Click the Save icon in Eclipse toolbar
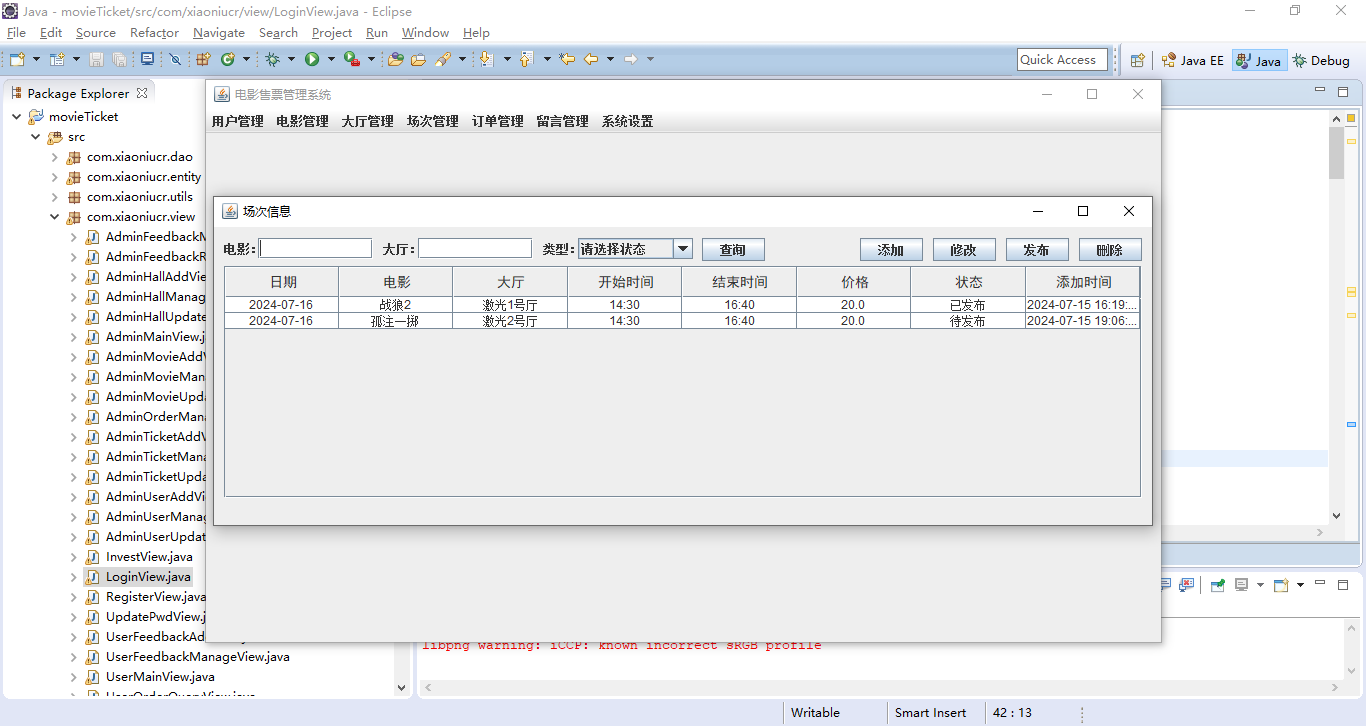This screenshot has width=1366, height=726. 96,59
